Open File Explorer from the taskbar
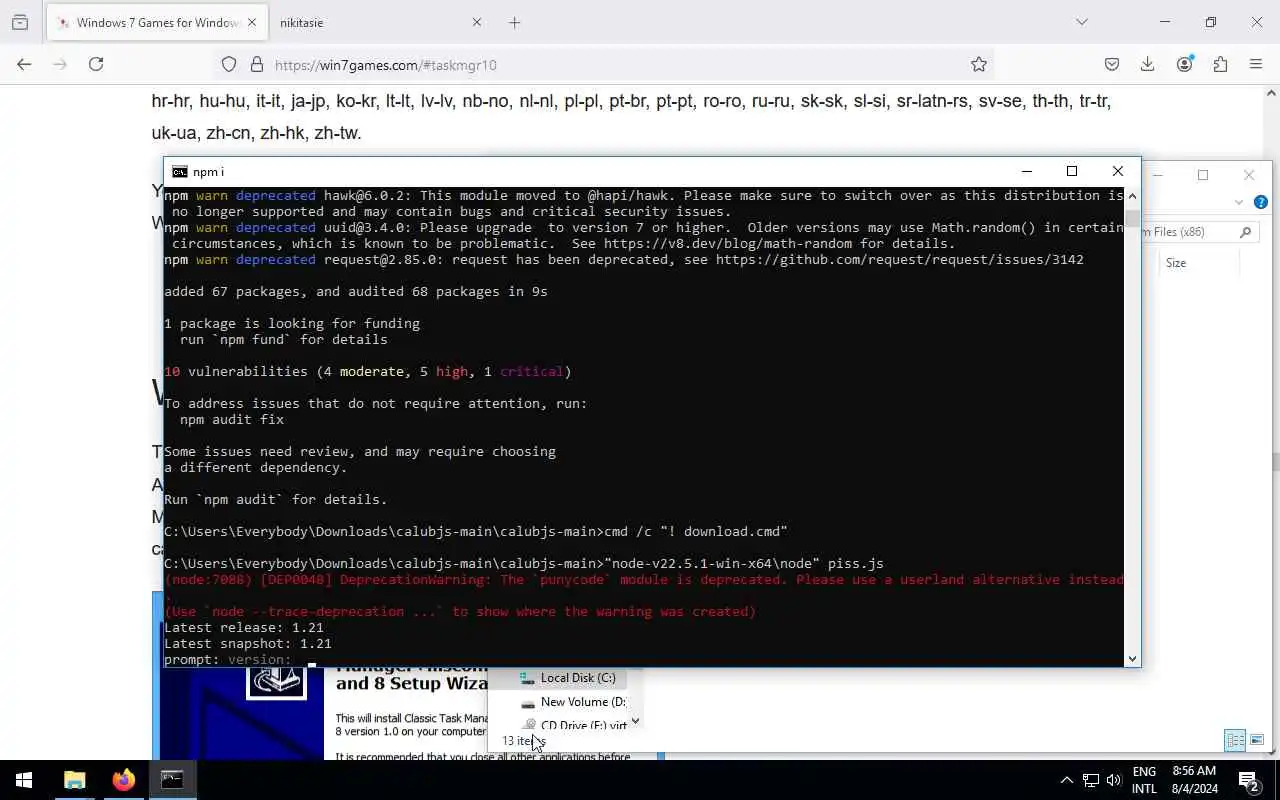1280x800 pixels. tap(75, 780)
